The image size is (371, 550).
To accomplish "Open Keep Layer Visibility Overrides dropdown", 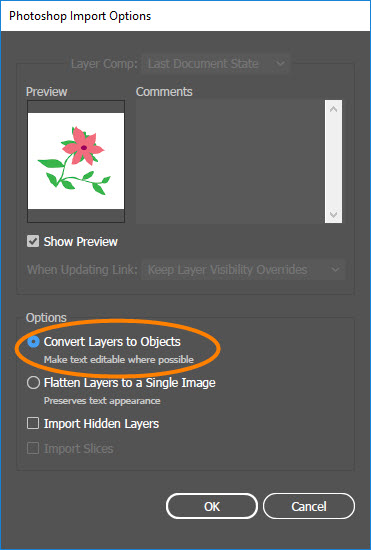I will pos(243,270).
